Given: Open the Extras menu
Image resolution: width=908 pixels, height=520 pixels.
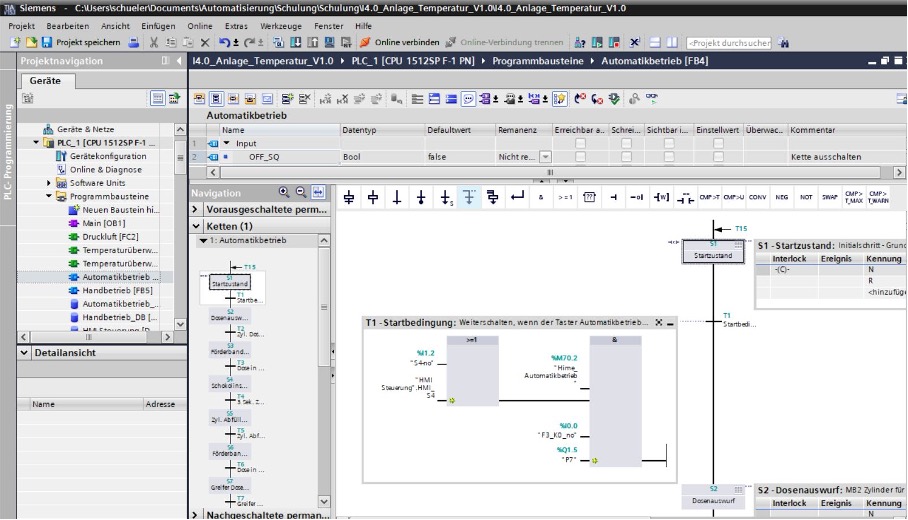Looking at the screenshot, I should [x=237, y=24].
